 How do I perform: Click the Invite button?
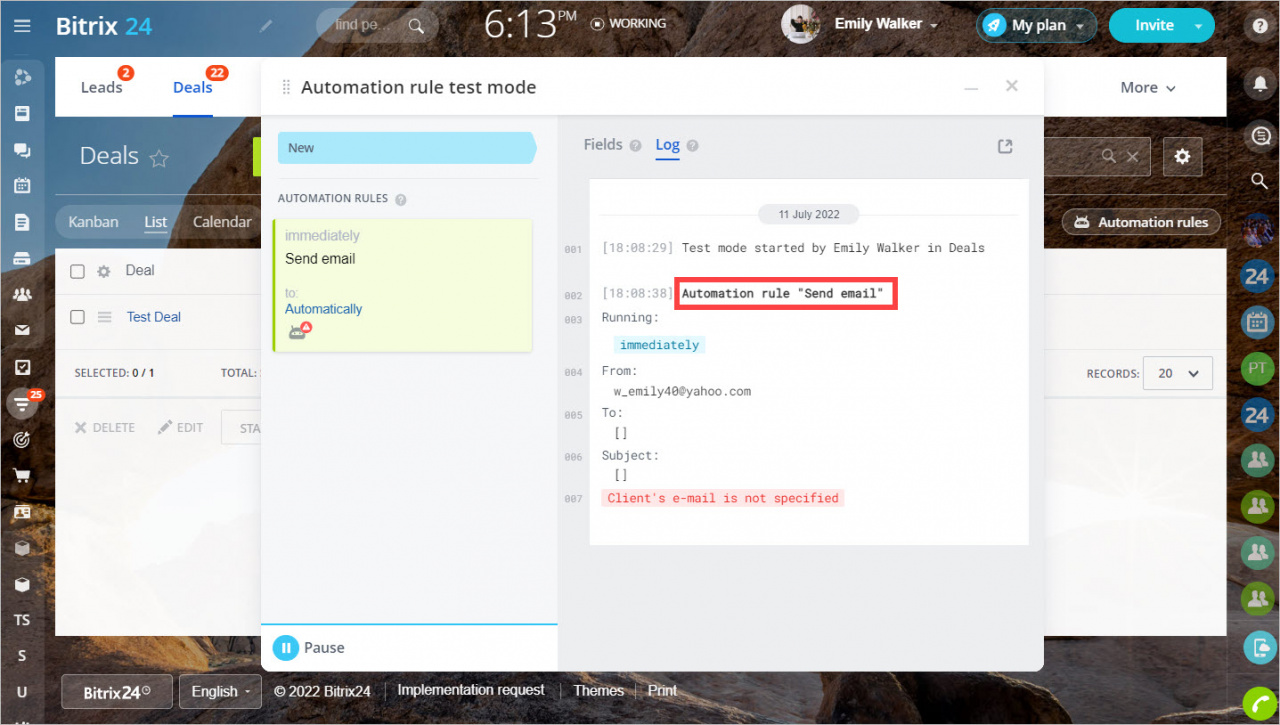[1161, 26]
